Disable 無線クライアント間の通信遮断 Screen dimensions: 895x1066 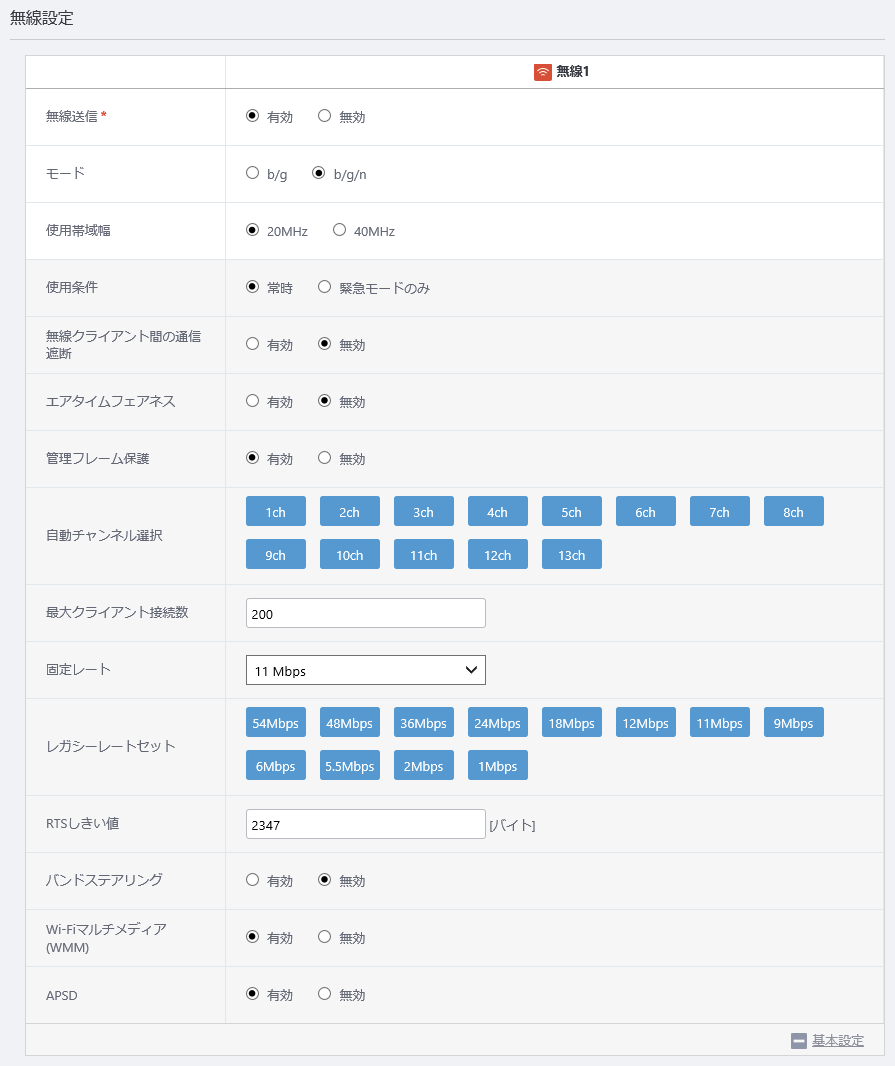point(324,344)
